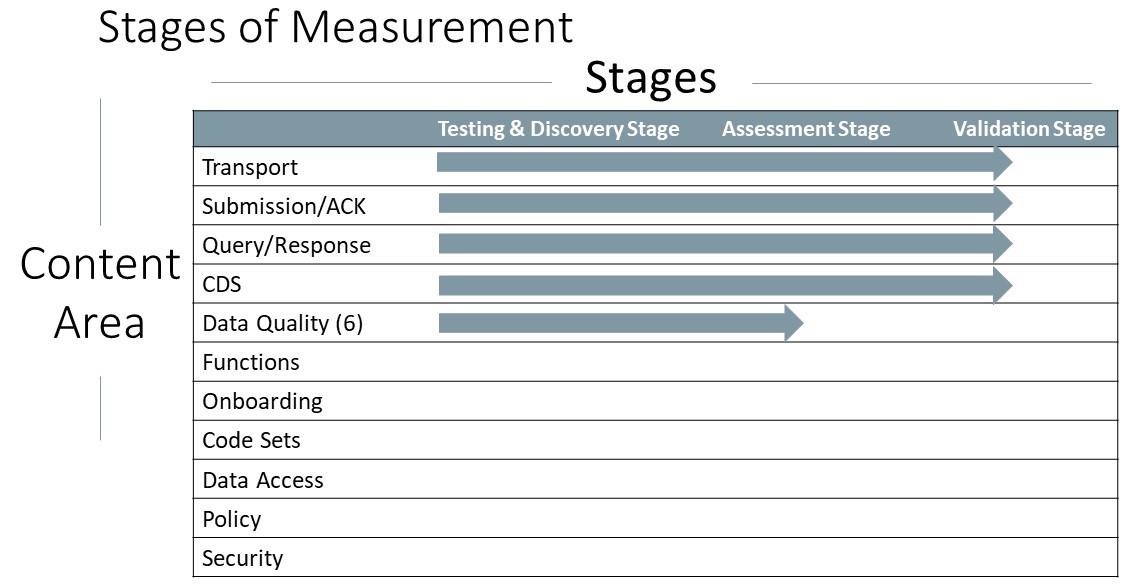Select the Data Access row

655,479
